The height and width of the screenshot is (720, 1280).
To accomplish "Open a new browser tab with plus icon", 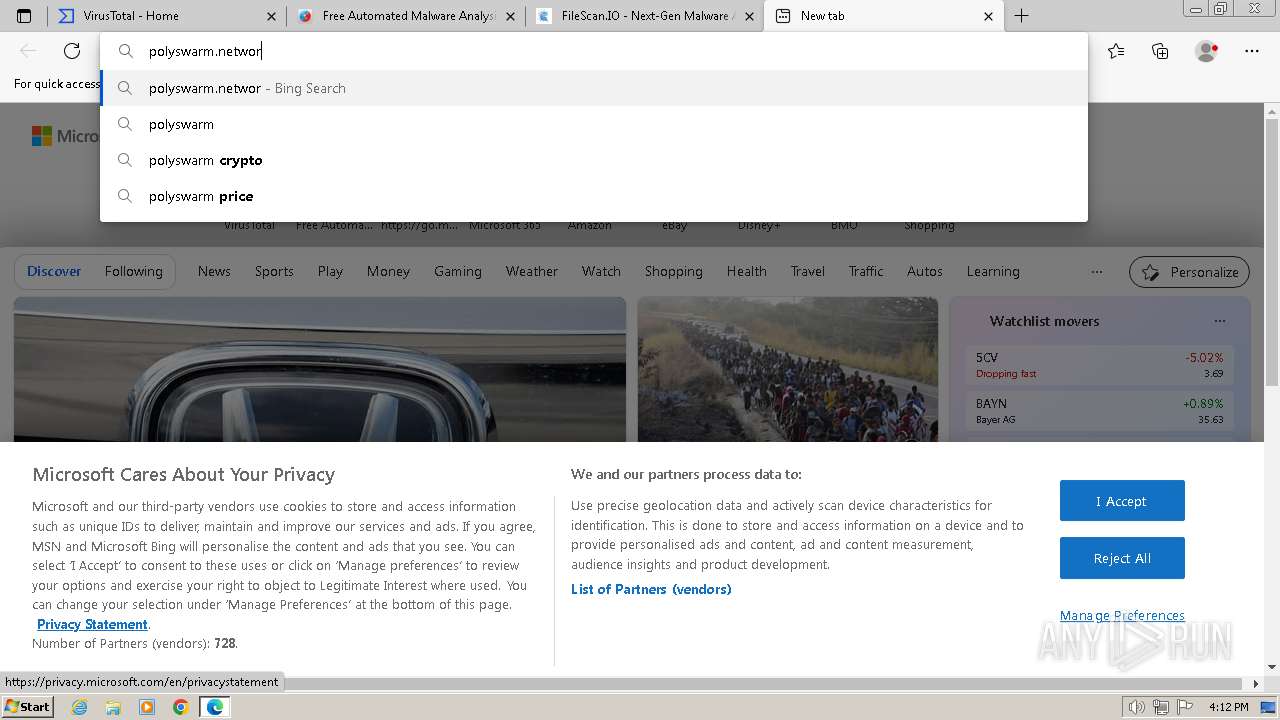I will tap(1021, 16).
